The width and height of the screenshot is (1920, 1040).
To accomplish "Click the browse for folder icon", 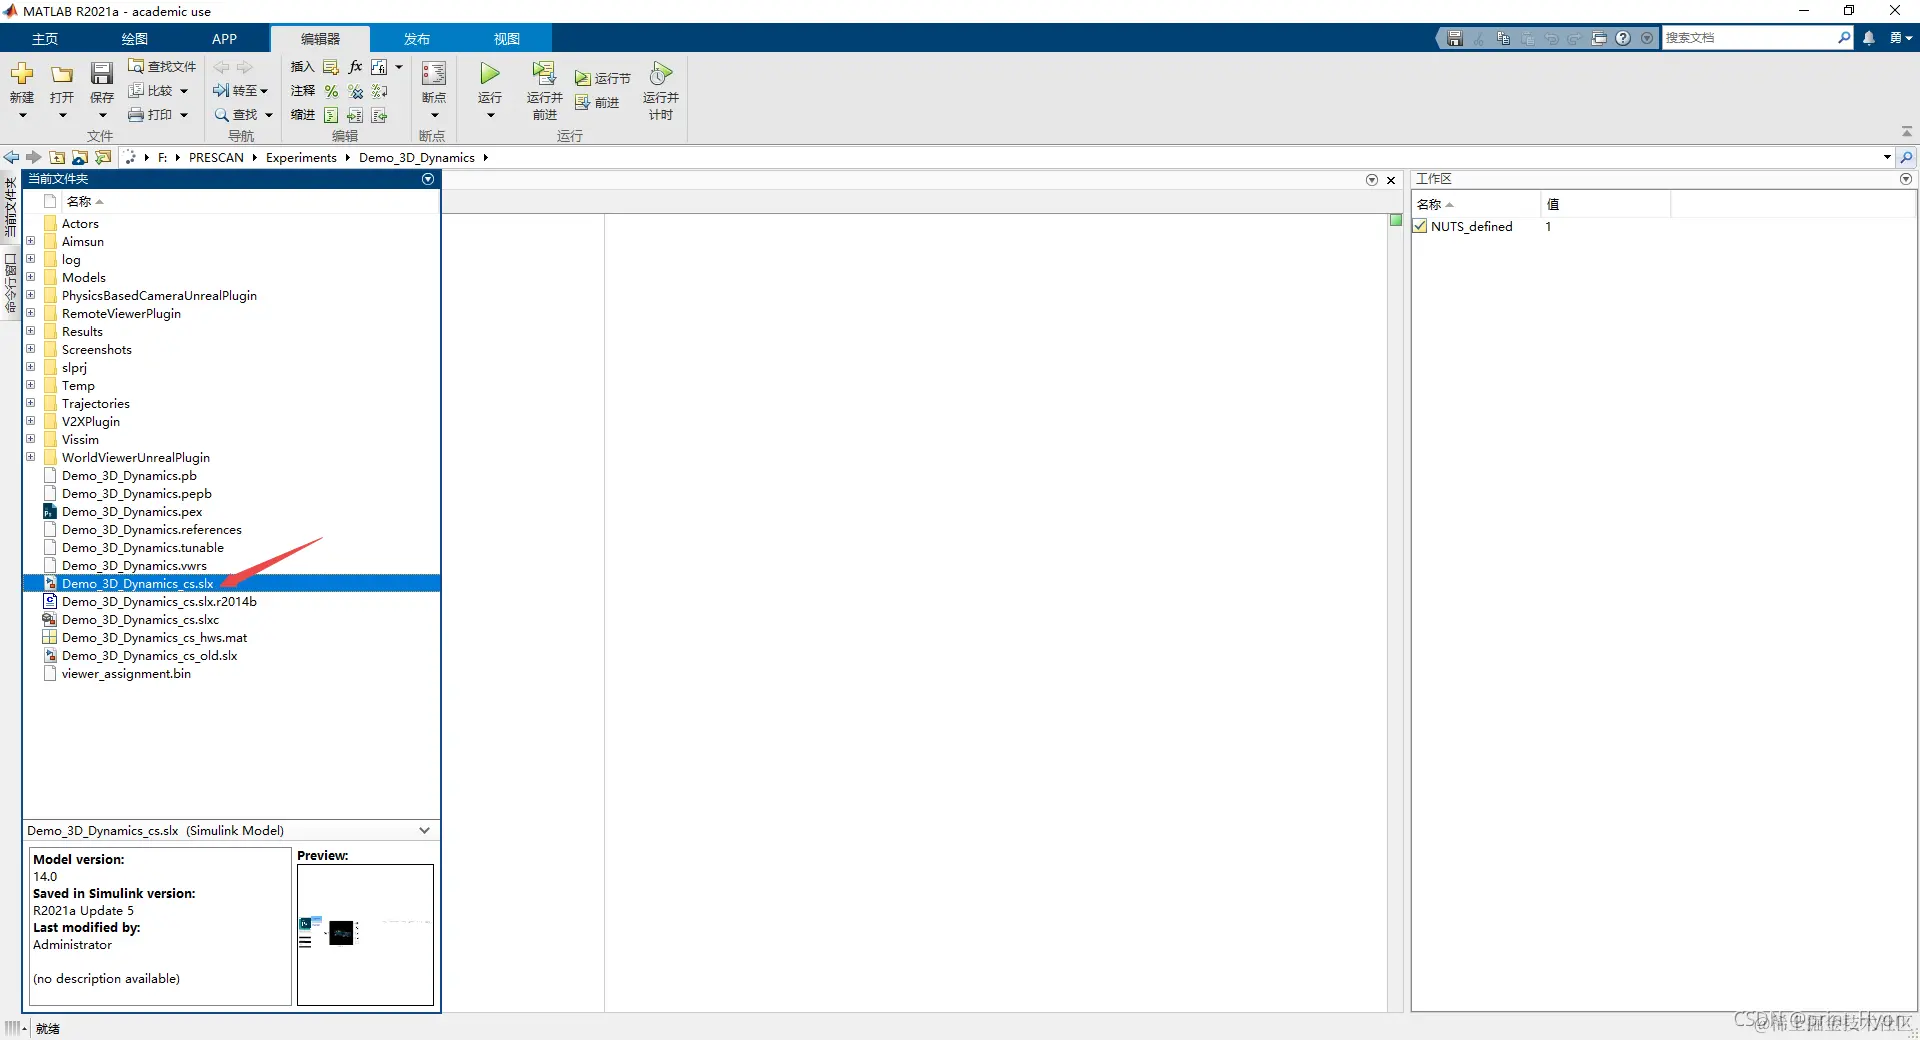I will [80, 157].
